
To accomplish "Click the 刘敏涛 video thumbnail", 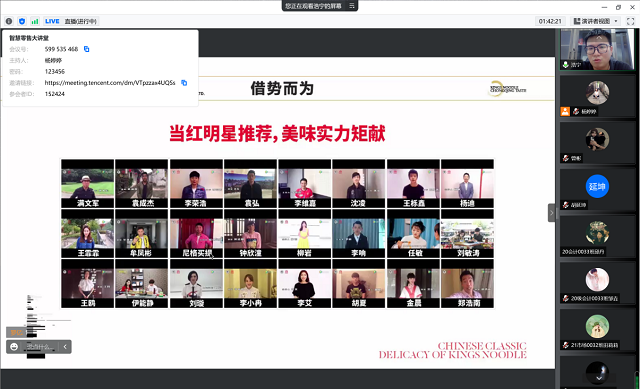I will pos(467,234).
